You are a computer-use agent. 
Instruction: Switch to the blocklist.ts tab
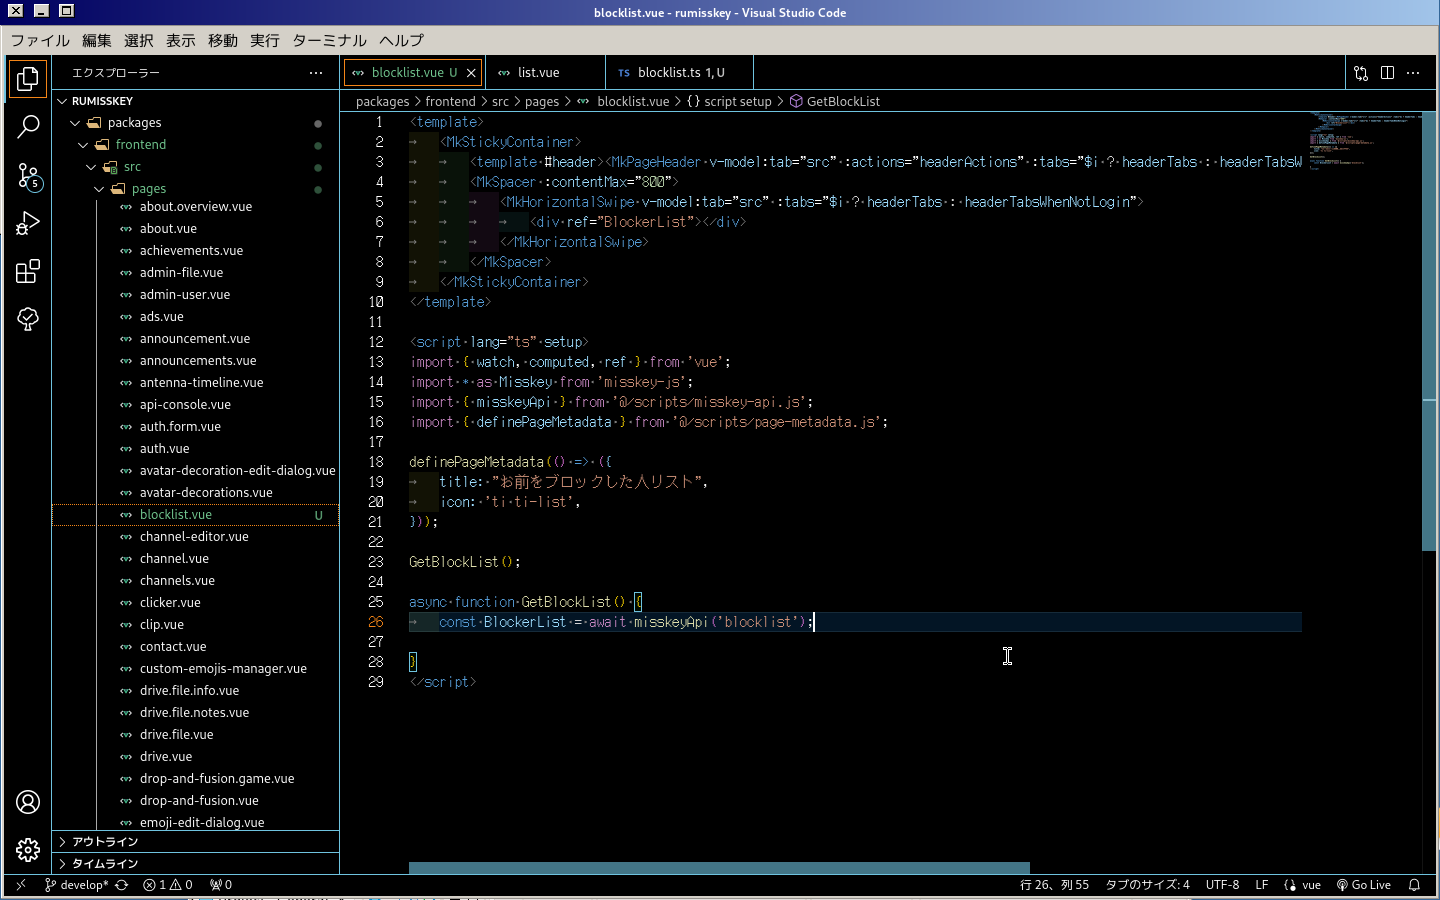tap(680, 73)
